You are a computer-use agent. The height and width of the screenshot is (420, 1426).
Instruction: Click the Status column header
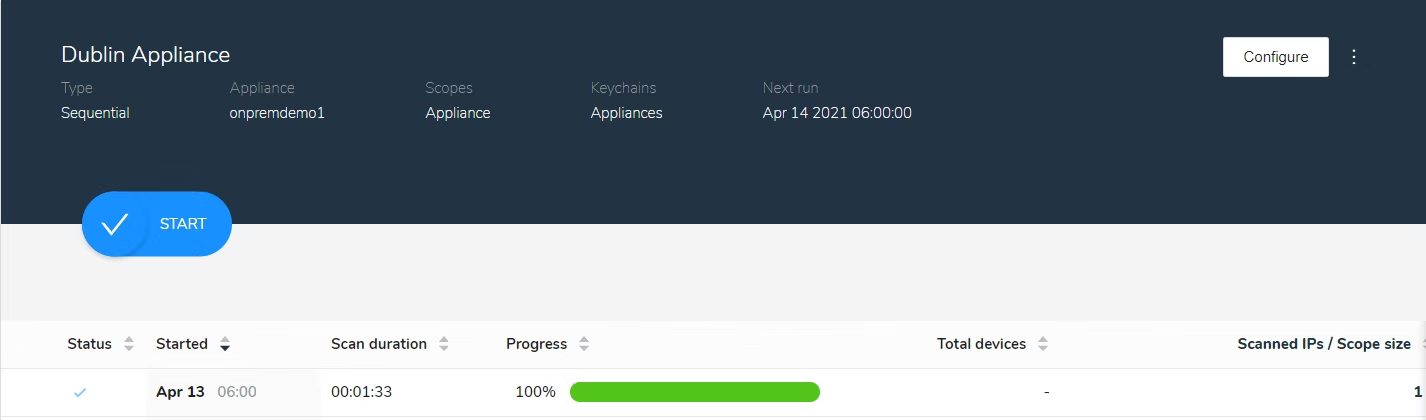point(90,344)
